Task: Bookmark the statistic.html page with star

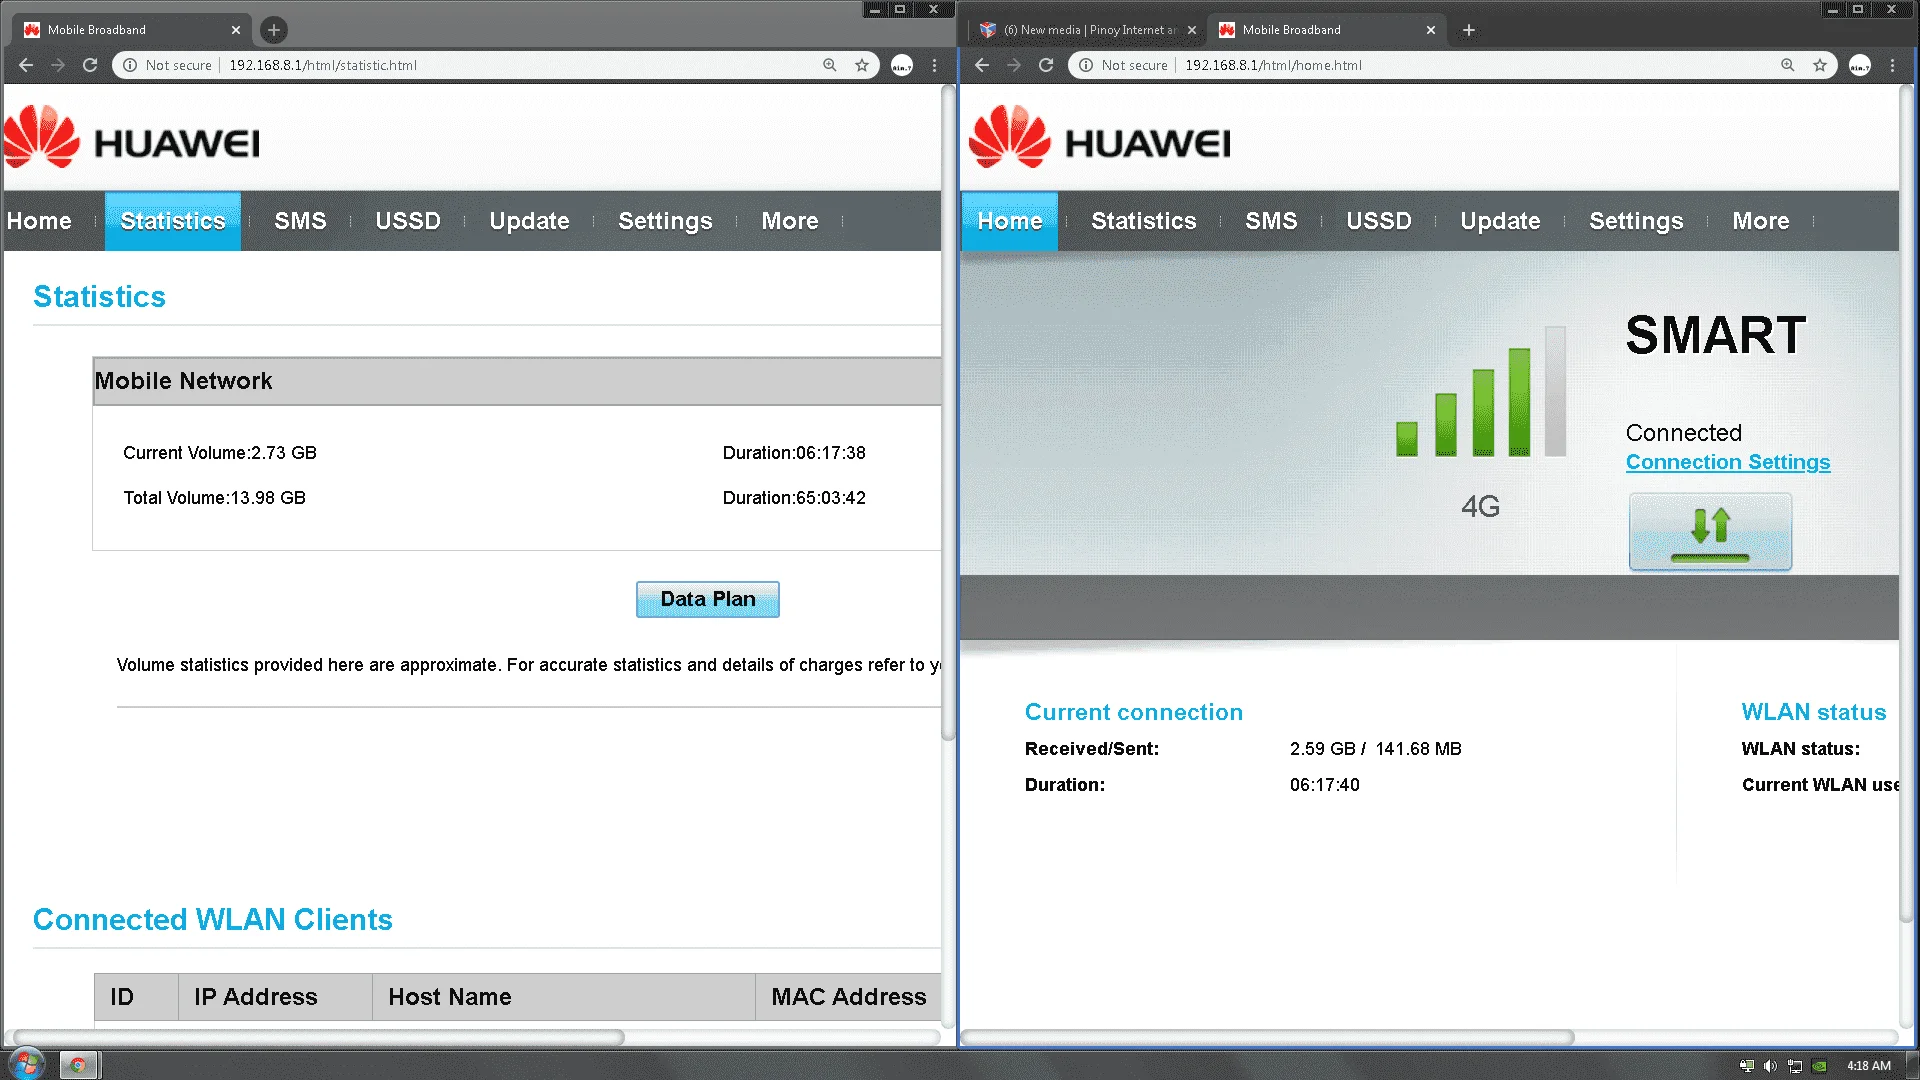Action: click(x=862, y=65)
